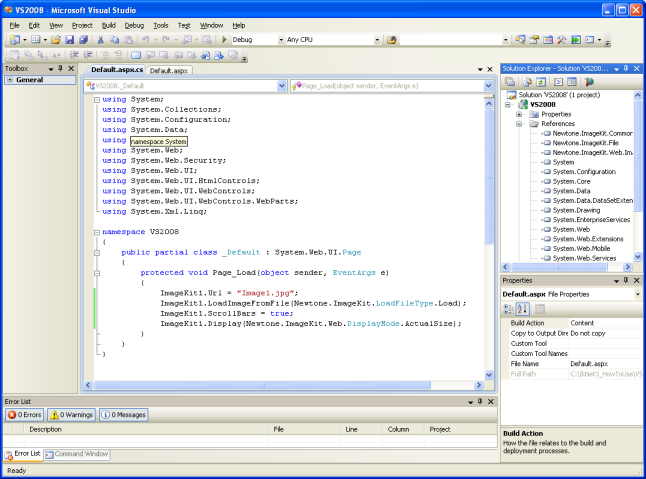Click View Designer icon in Solution Explorer

(572, 82)
